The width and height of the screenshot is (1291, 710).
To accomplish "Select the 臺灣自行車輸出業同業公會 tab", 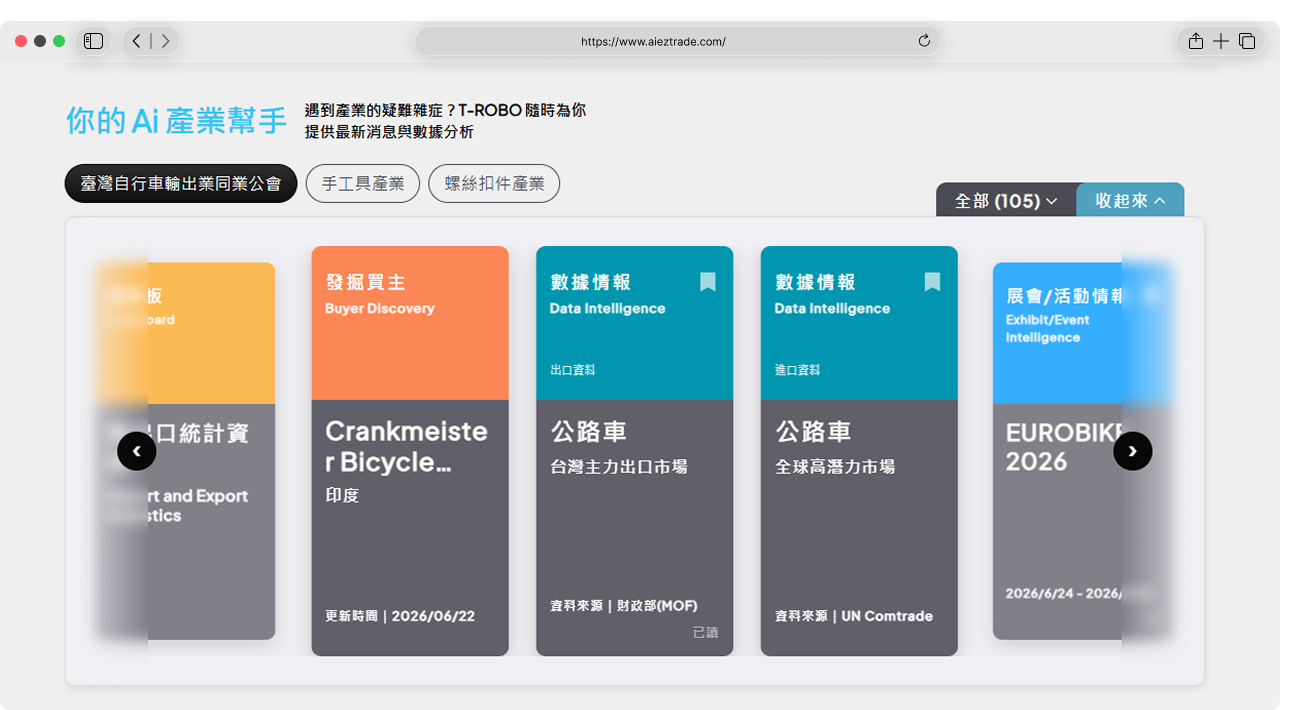I will pyautogui.click(x=181, y=183).
